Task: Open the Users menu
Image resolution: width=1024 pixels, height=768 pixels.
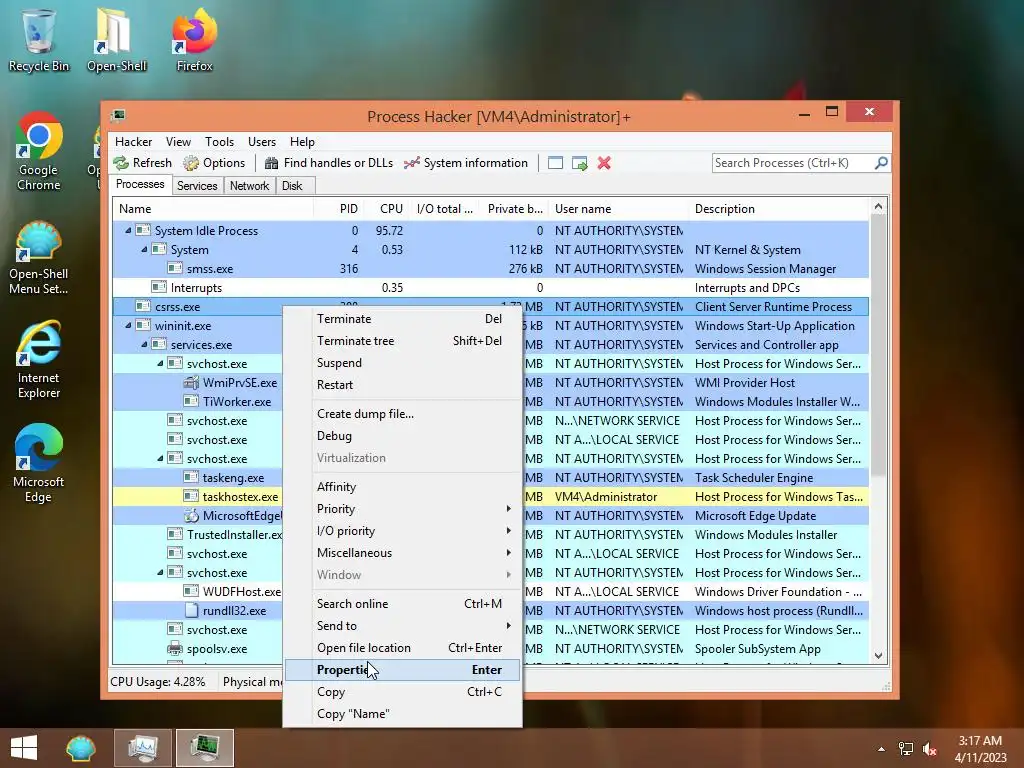Action: [x=262, y=142]
